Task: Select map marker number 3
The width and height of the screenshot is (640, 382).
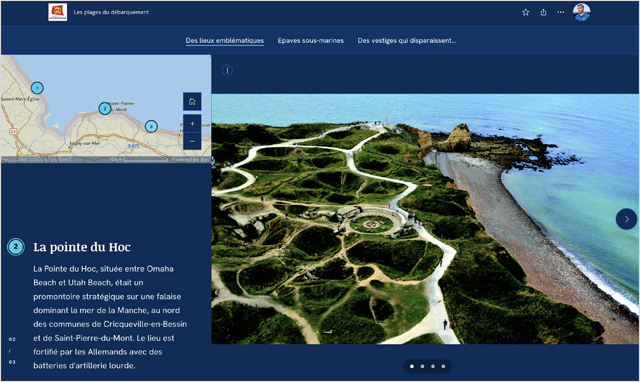Action: (151, 126)
